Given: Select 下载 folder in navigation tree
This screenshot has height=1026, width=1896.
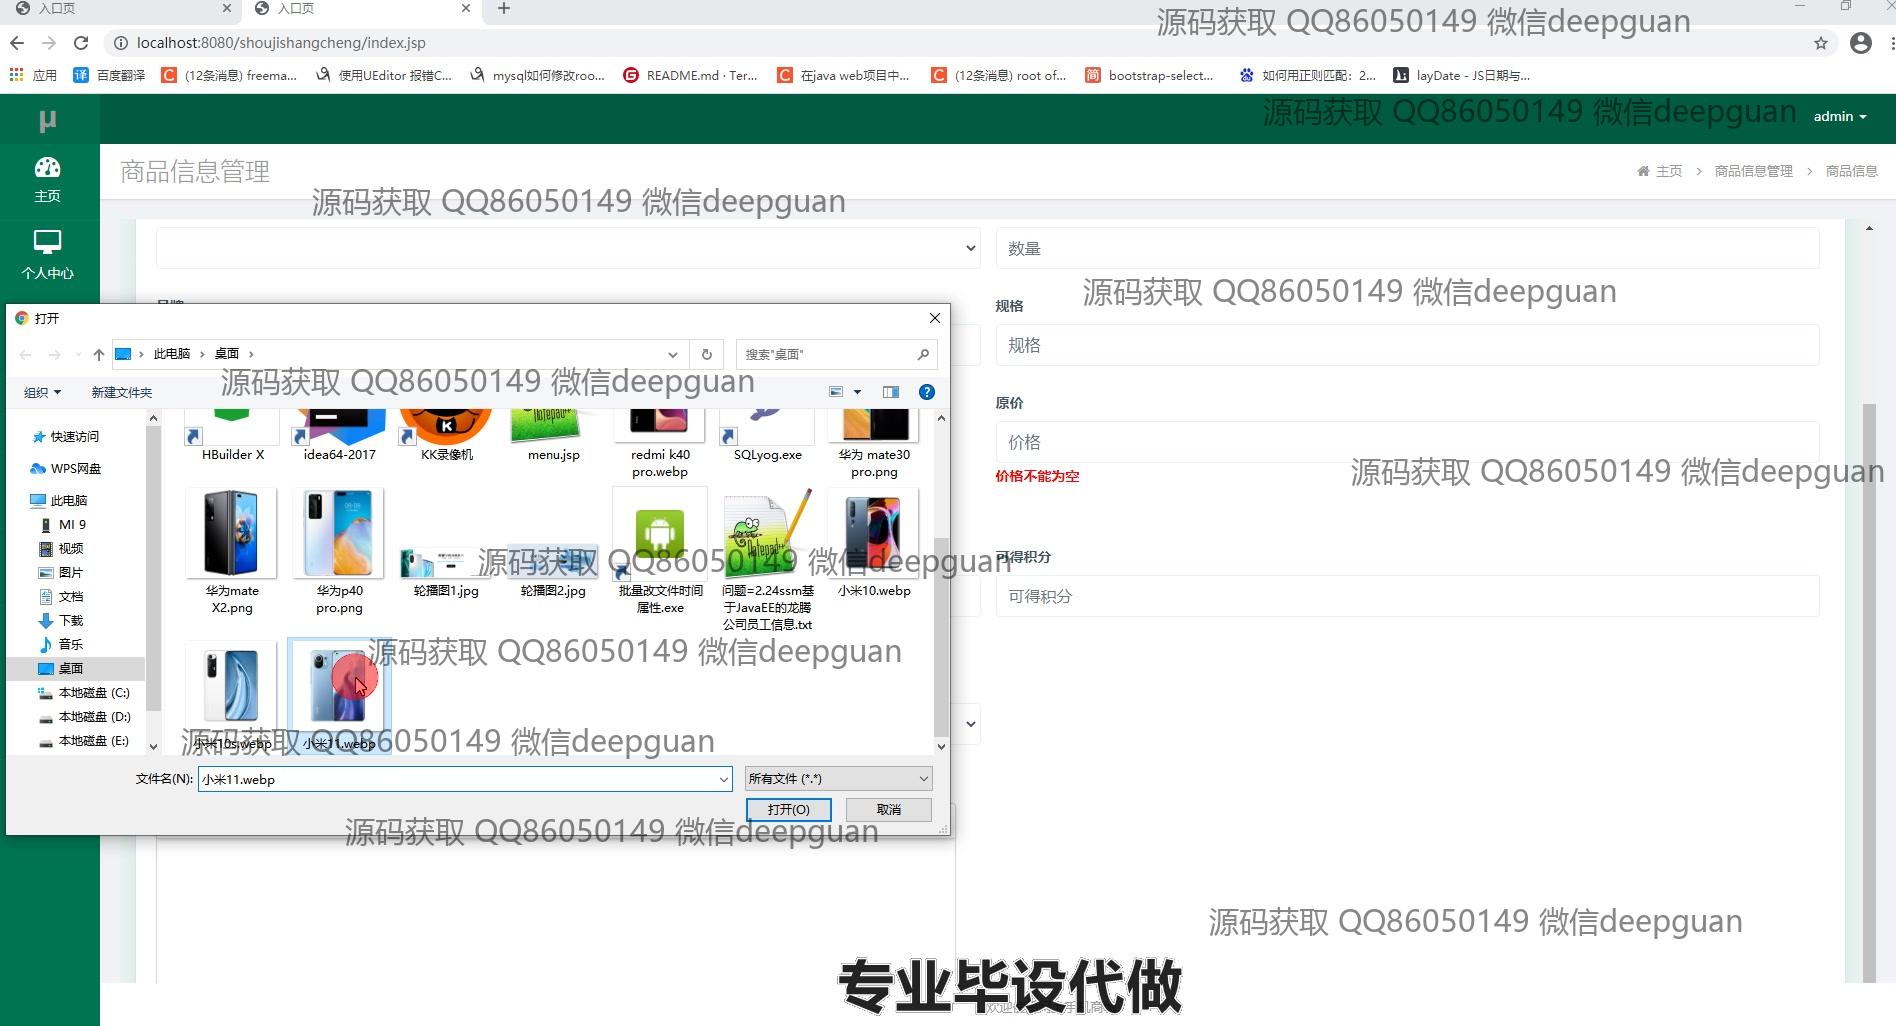Looking at the screenshot, I should click(70, 621).
